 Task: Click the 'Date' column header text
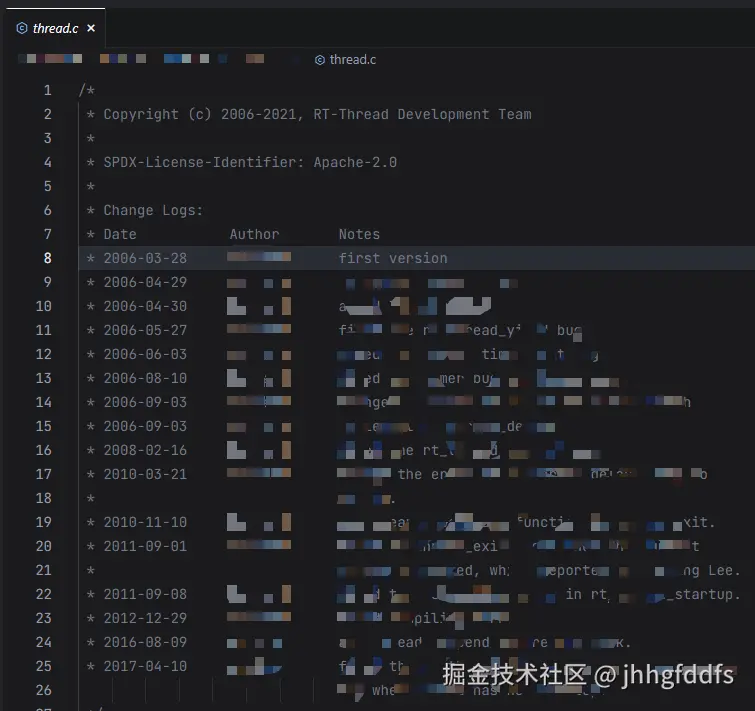[x=120, y=234]
